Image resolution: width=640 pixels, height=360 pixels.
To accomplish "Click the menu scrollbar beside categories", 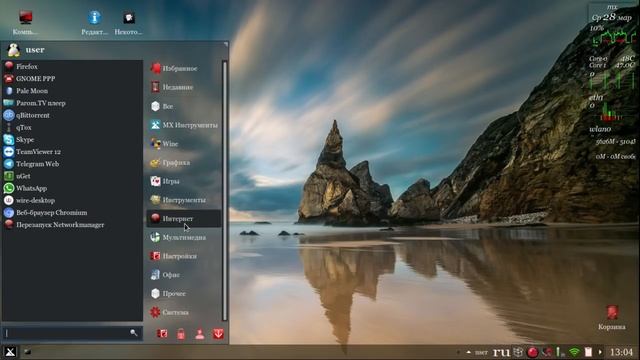I will point(224,191).
